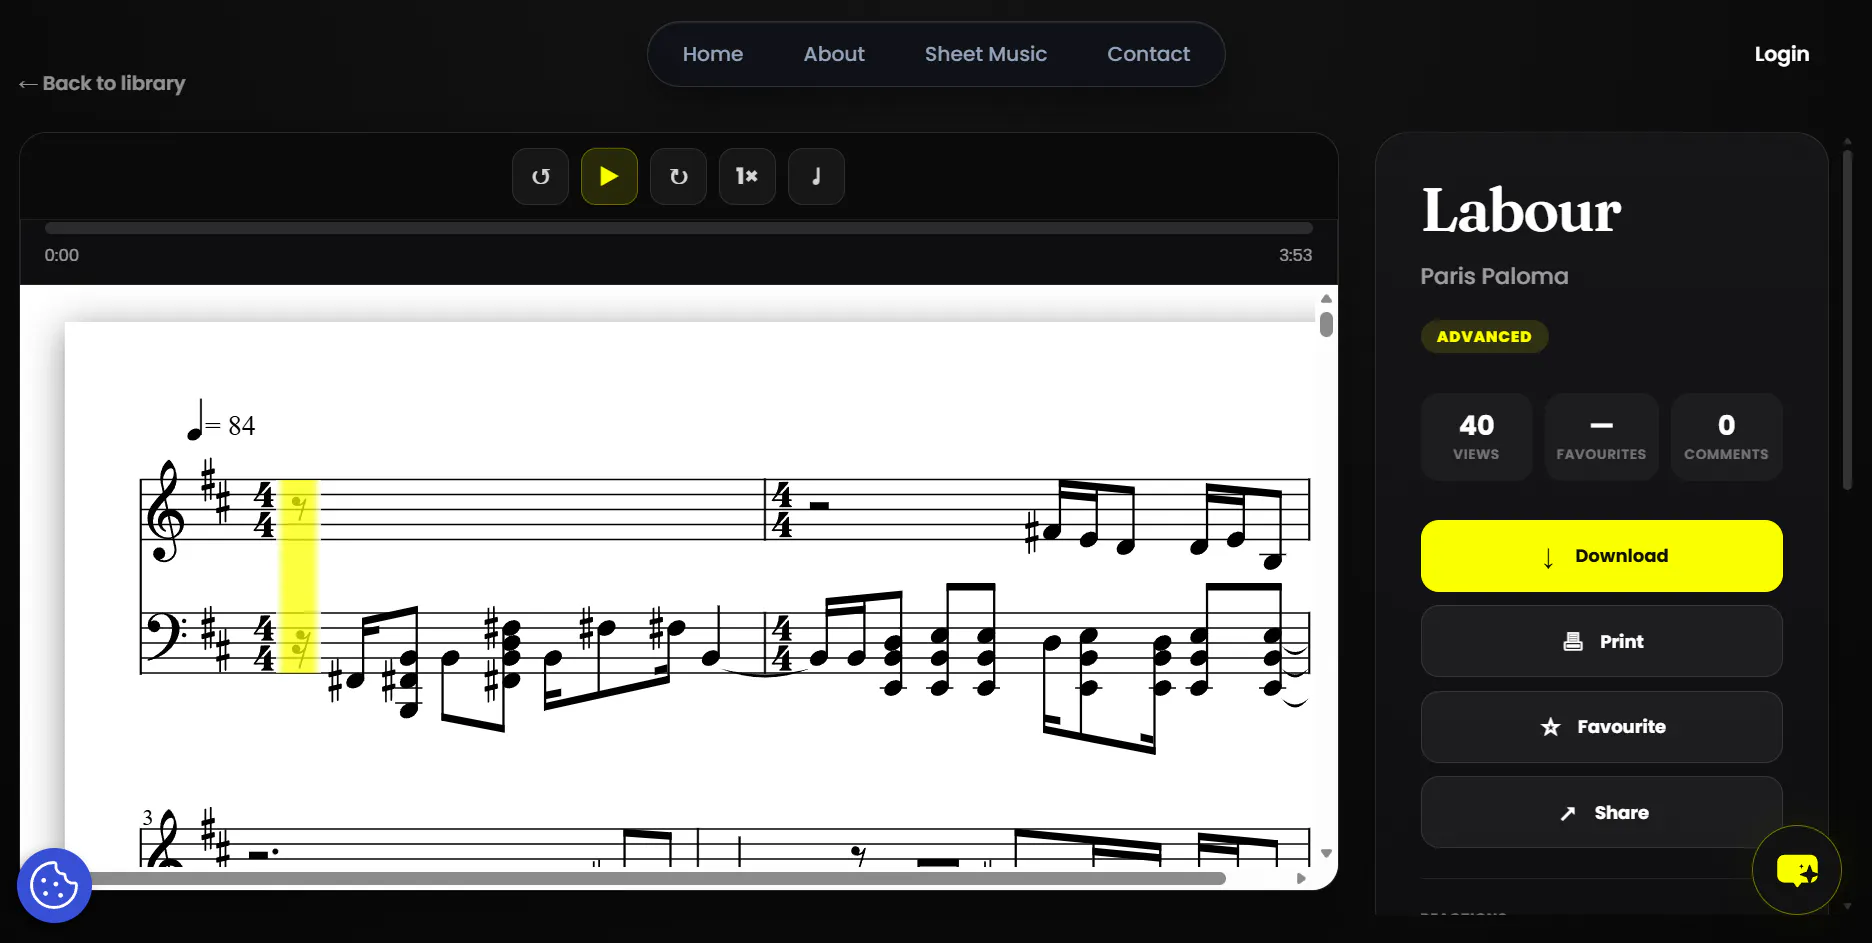Go back to library
This screenshot has height=943, width=1872.
pyautogui.click(x=102, y=83)
